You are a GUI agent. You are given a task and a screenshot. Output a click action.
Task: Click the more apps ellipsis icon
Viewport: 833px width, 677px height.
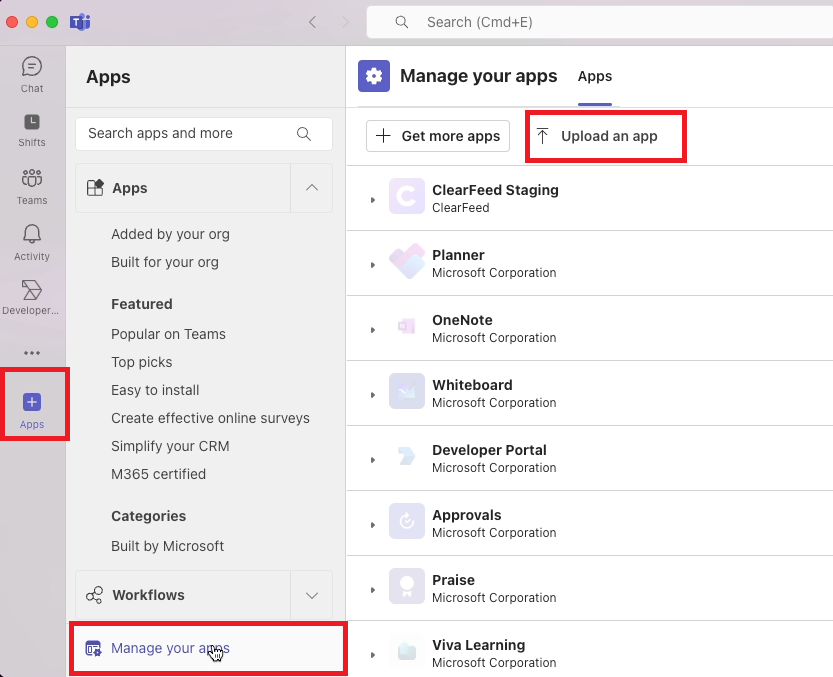[32, 353]
